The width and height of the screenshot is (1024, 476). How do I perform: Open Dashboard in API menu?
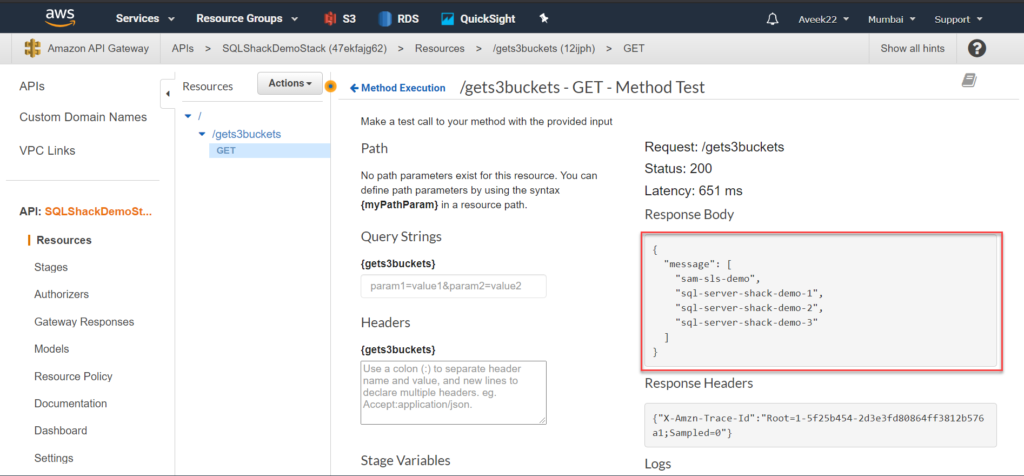coord(61,431)
